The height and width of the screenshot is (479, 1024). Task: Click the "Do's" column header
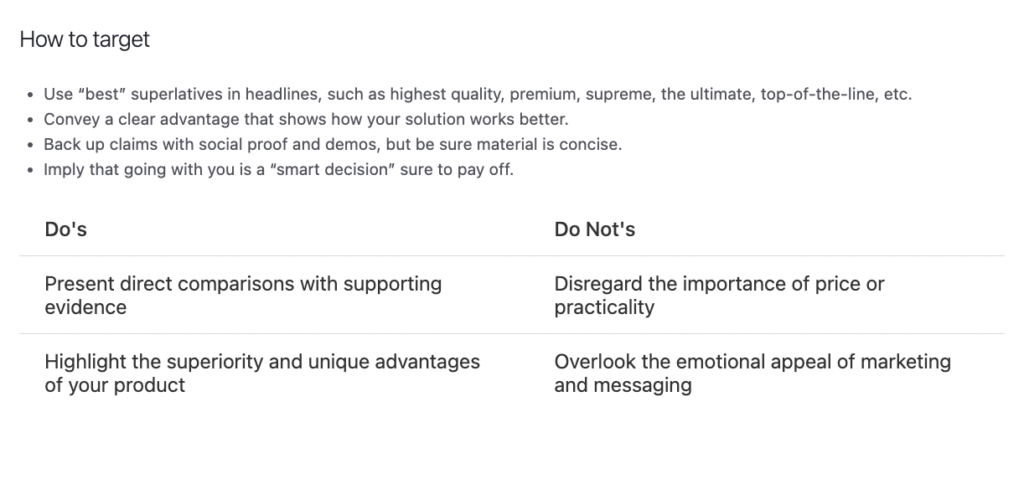(66, 230)
